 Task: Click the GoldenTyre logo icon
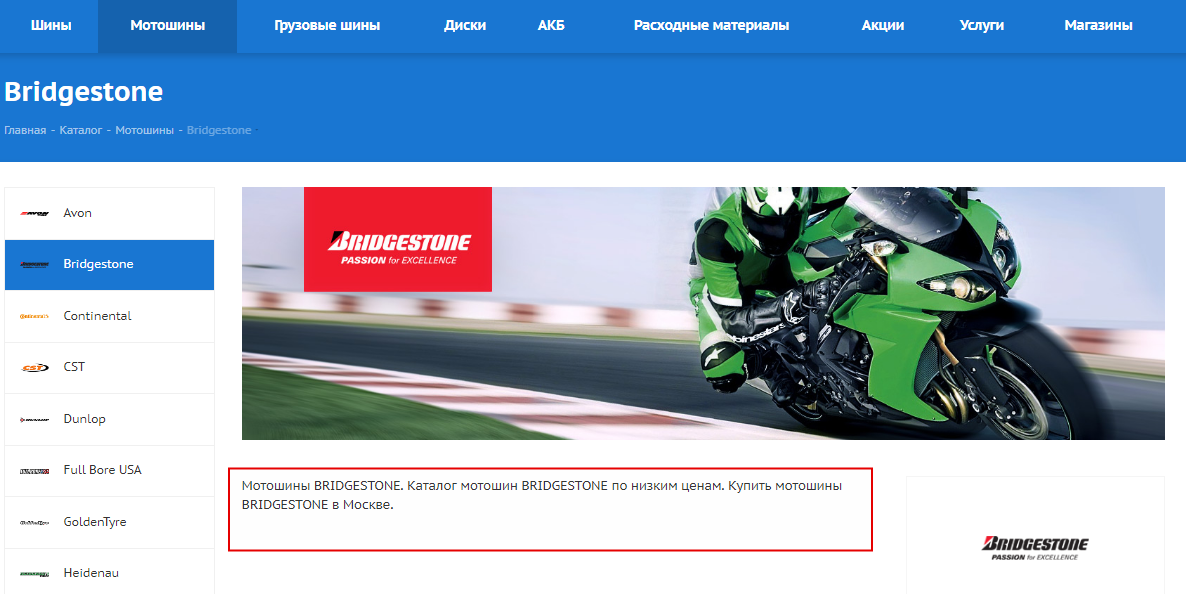[x=34, y=522]
